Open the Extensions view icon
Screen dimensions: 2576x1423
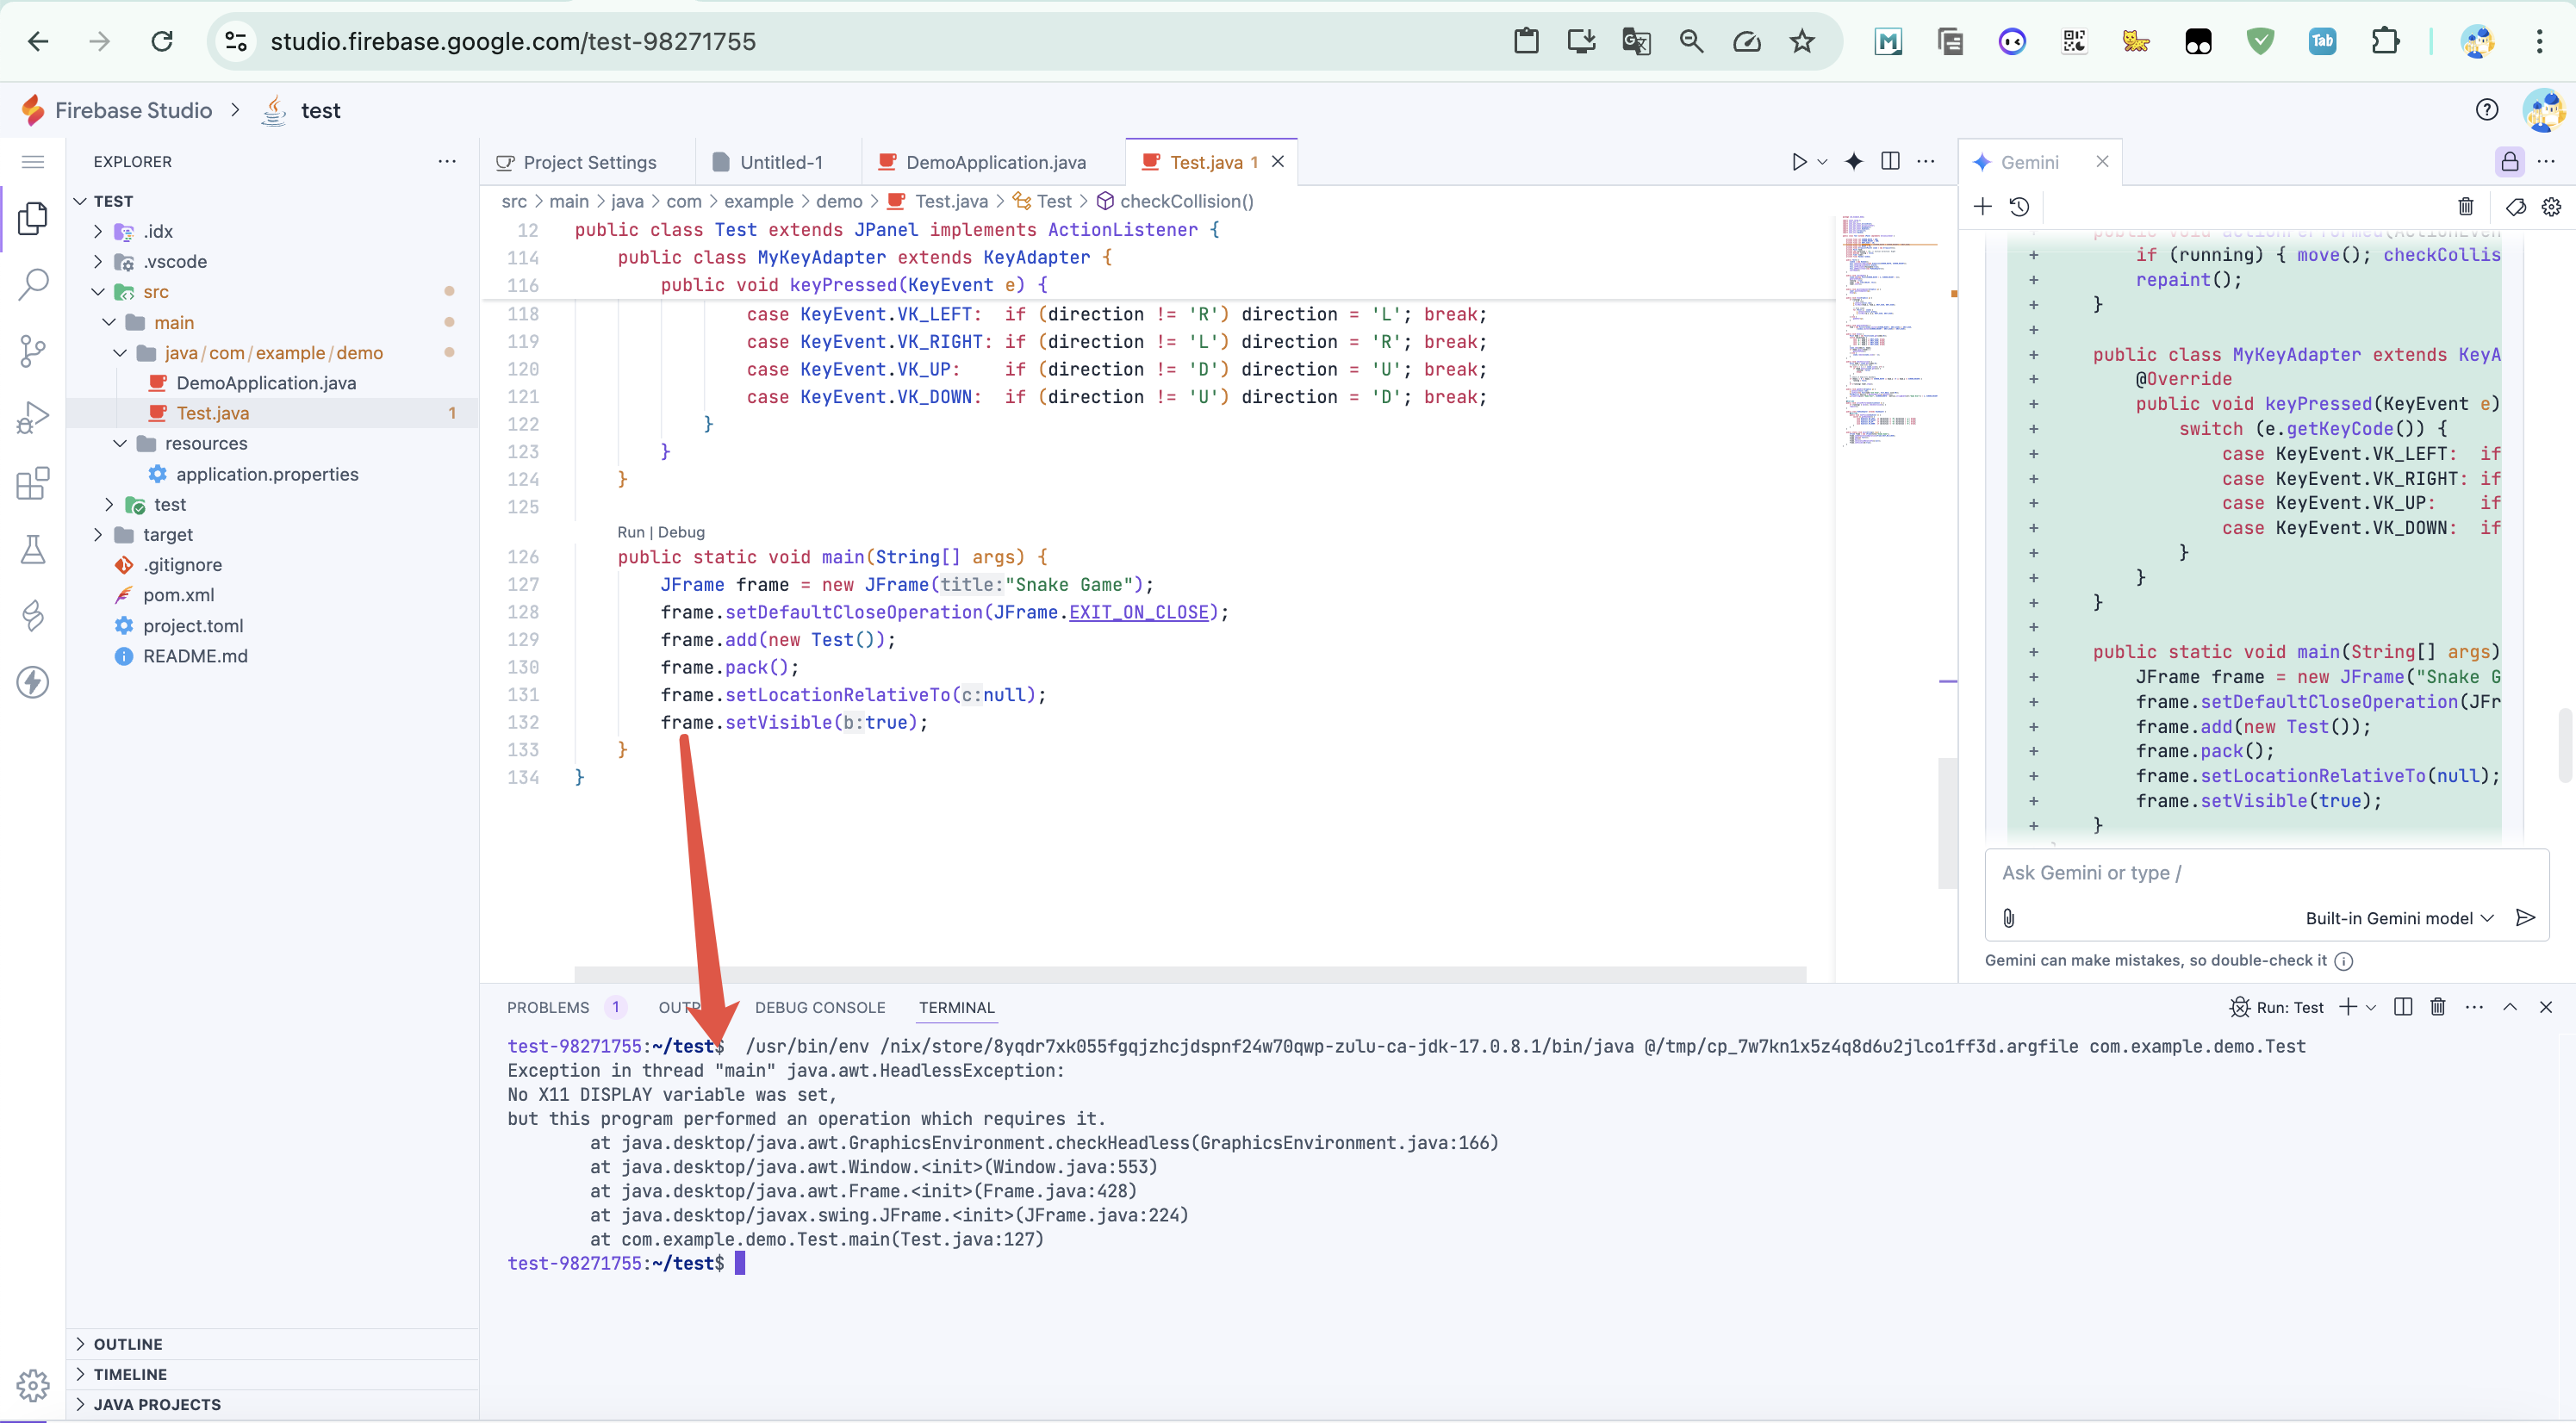33,484
